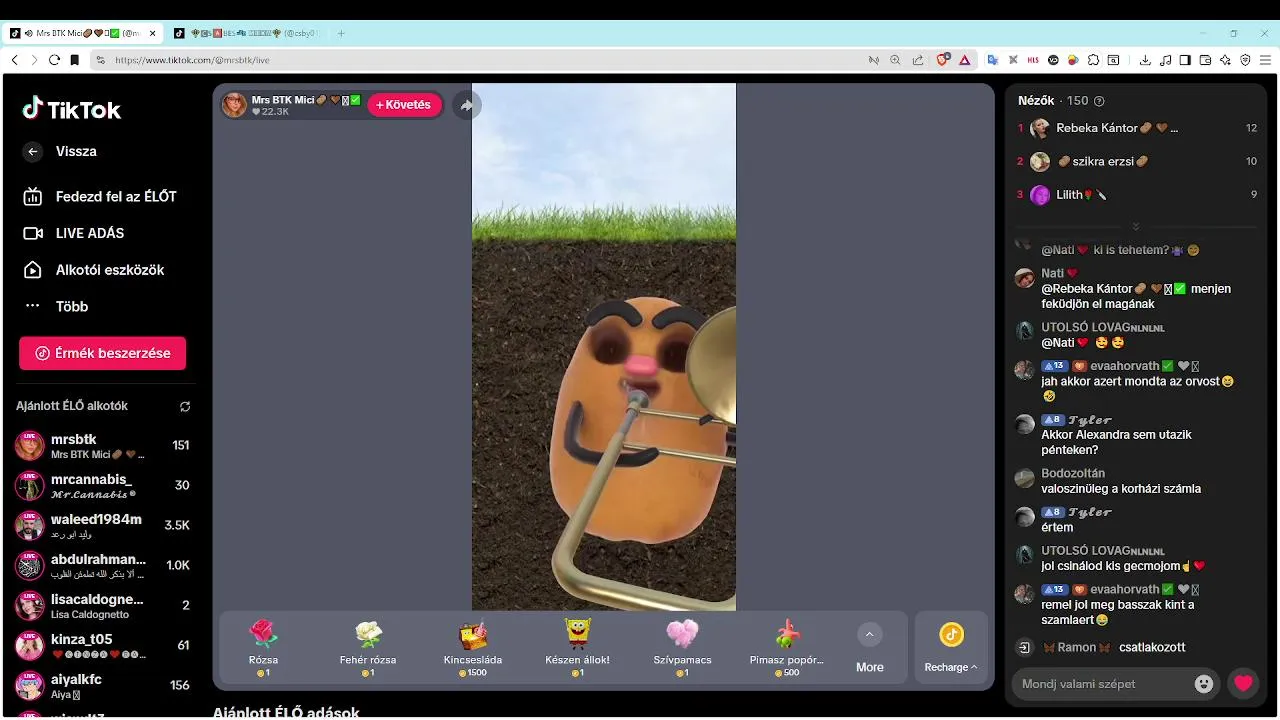Open the music note playlist icon
Image resolution: width=1280 pixels, height=720 pixels.
pyautogui.click(x=1165, y=60)
